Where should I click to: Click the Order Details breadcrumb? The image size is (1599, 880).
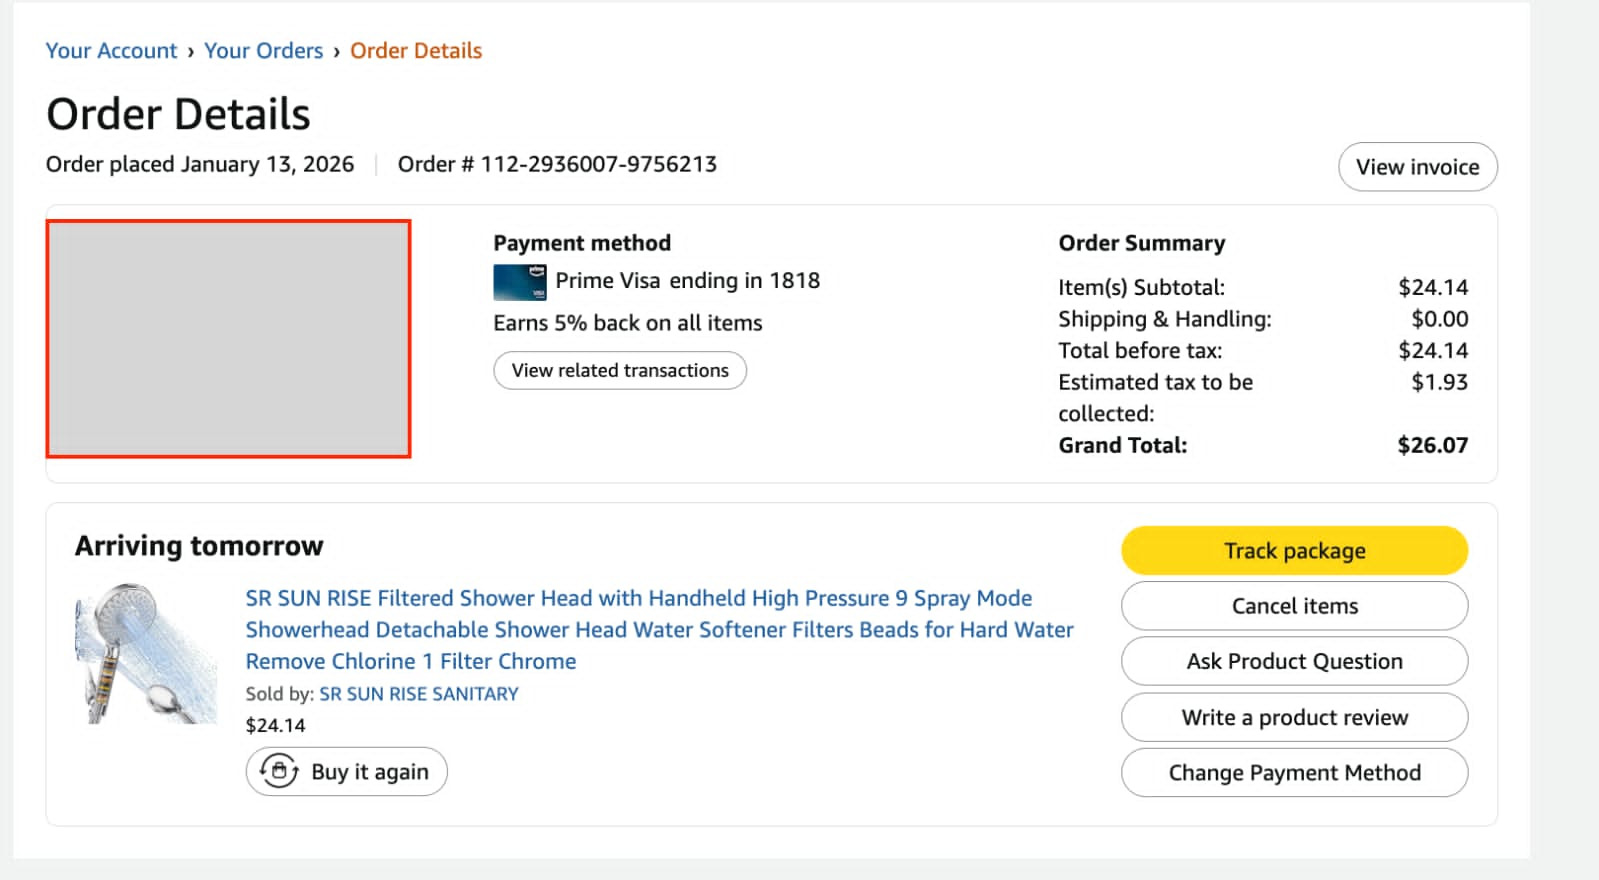click(x=415, y=51)
